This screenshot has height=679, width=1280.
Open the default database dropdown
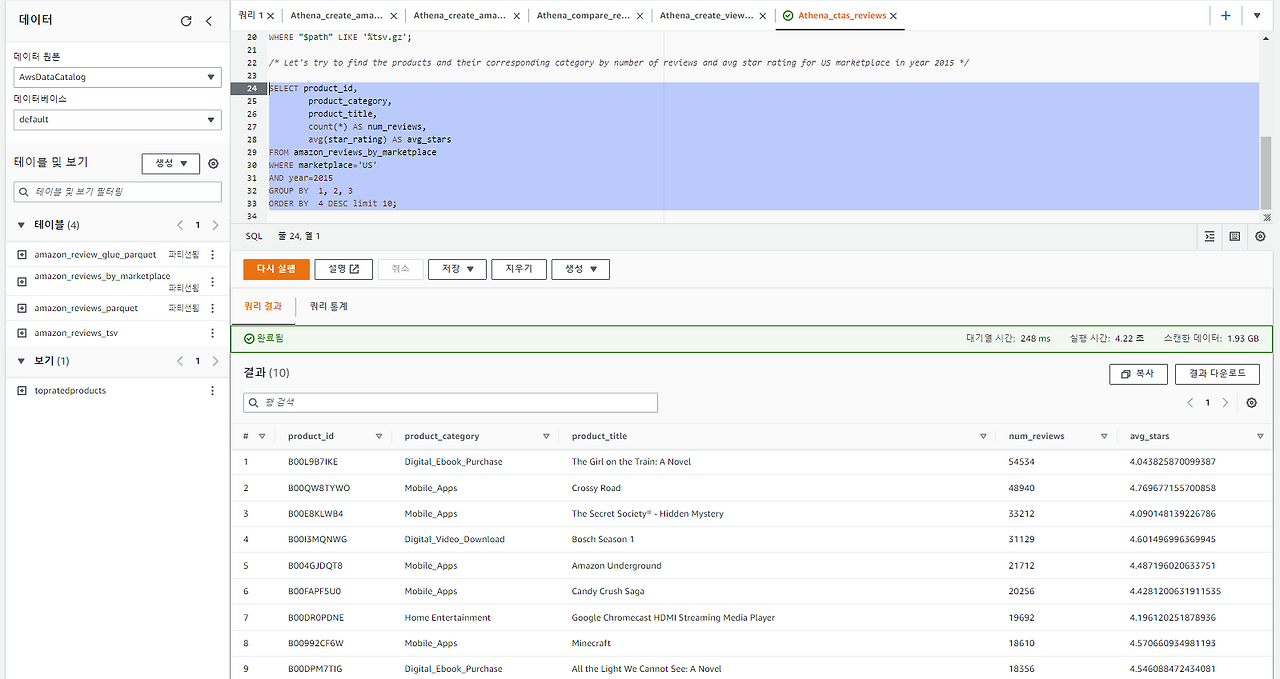[116, 119]
